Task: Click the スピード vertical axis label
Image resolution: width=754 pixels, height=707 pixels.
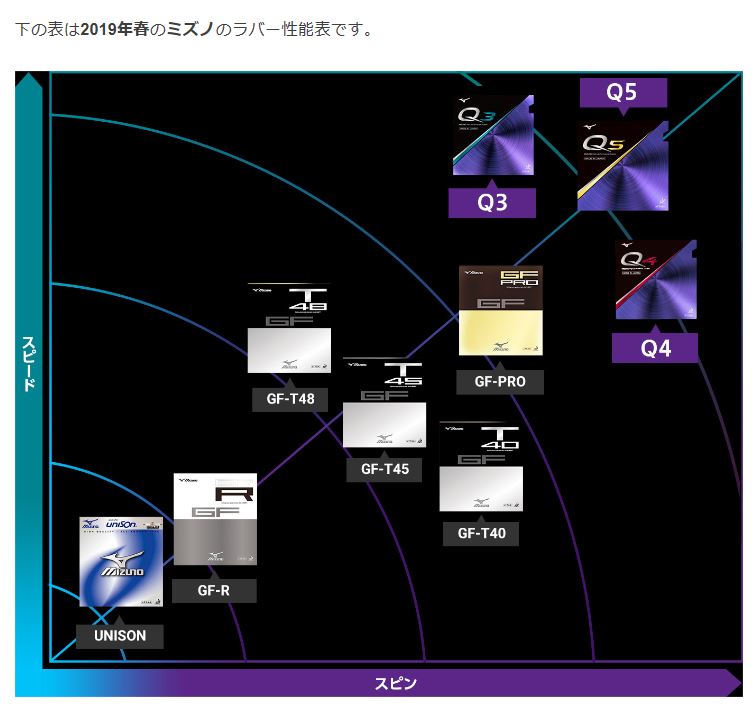Action: [x=29, y=364]
